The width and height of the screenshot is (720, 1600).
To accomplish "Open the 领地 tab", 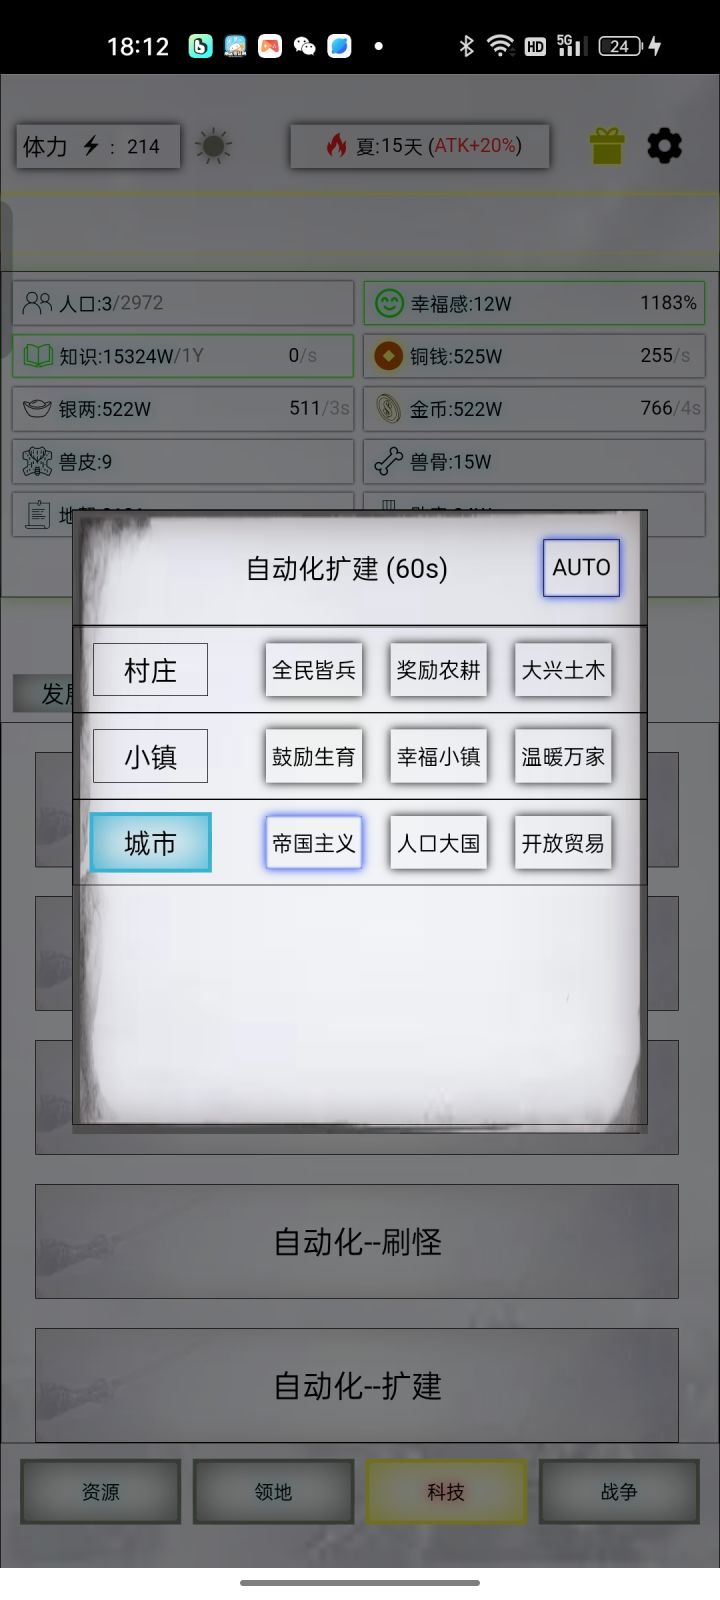I will 273,1491.
